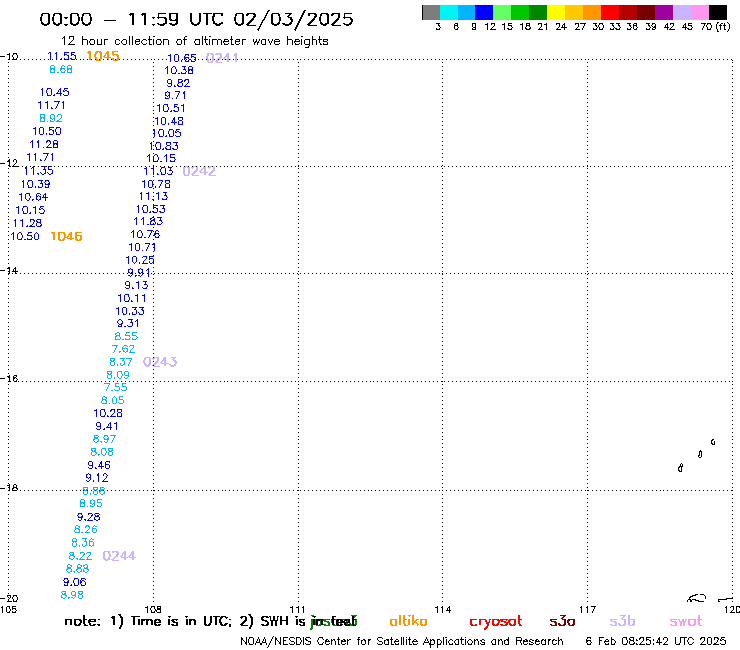Select the s3a satellite legend label
This screenshot has height=650, width=740.
point(562,621)
